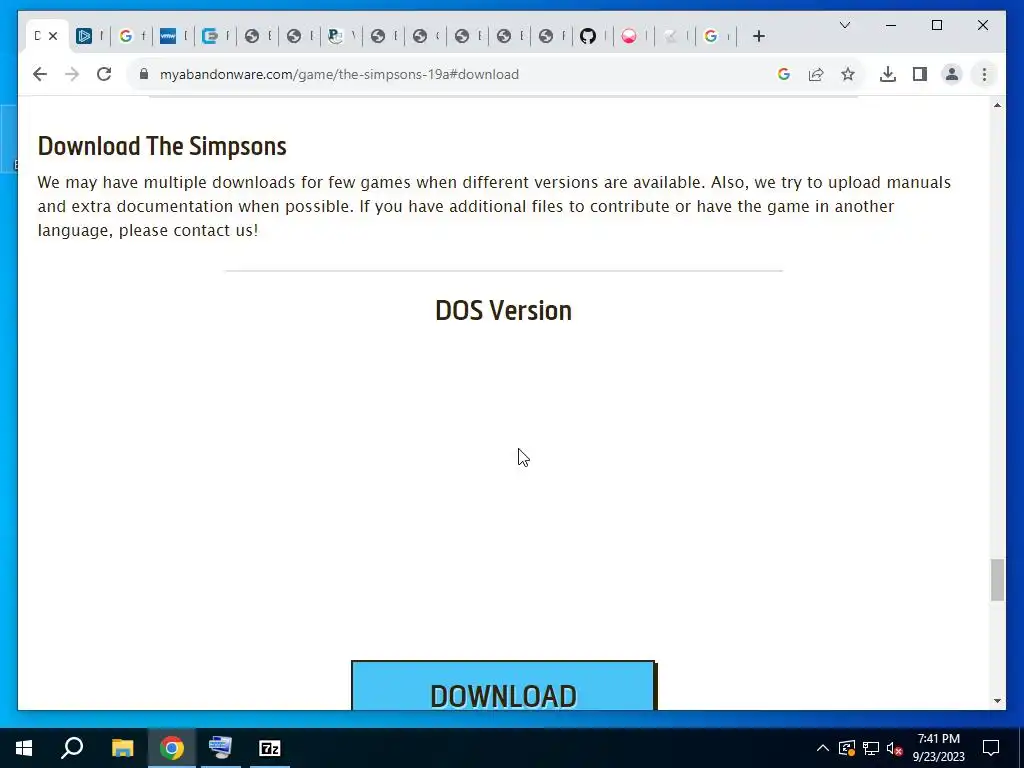This screenshot has width=1024, height=768.
Task: Click the Chrome taskbar icon
Action: tap(172, 748)
